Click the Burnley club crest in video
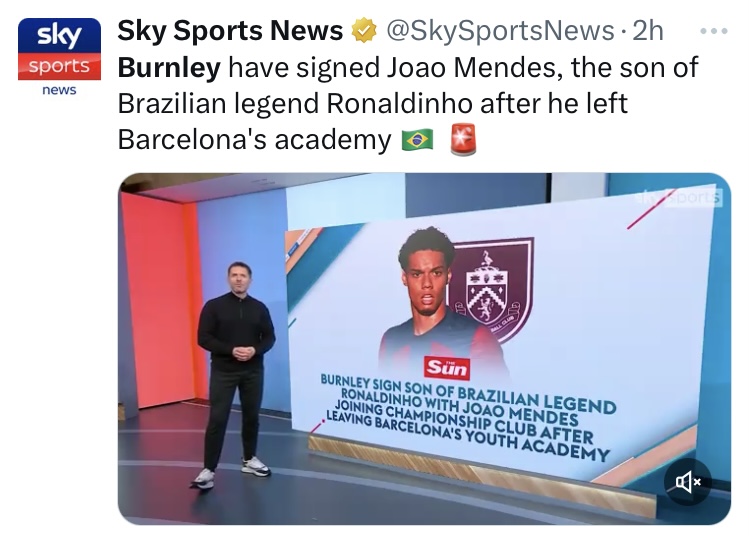This screenshot has height=536, width=750. [x=488, y=289]
